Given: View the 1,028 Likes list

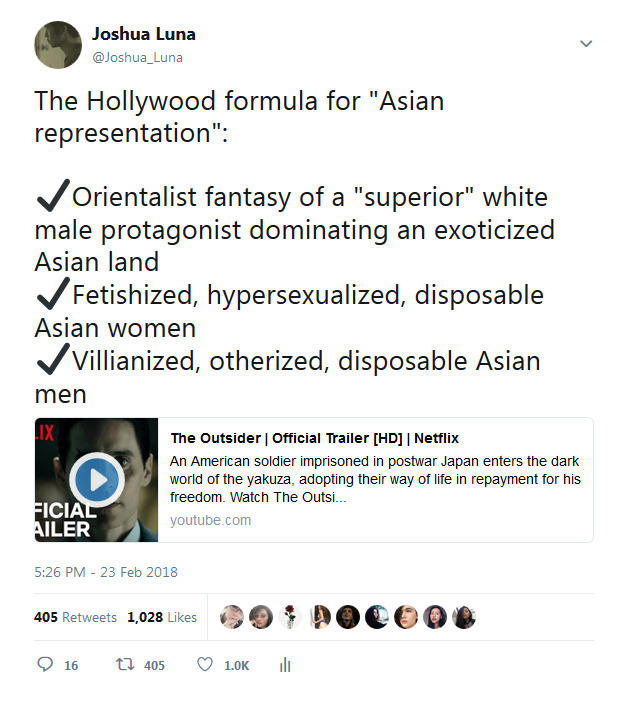Looking at the screenshot, I should click(x=162, y=617).
